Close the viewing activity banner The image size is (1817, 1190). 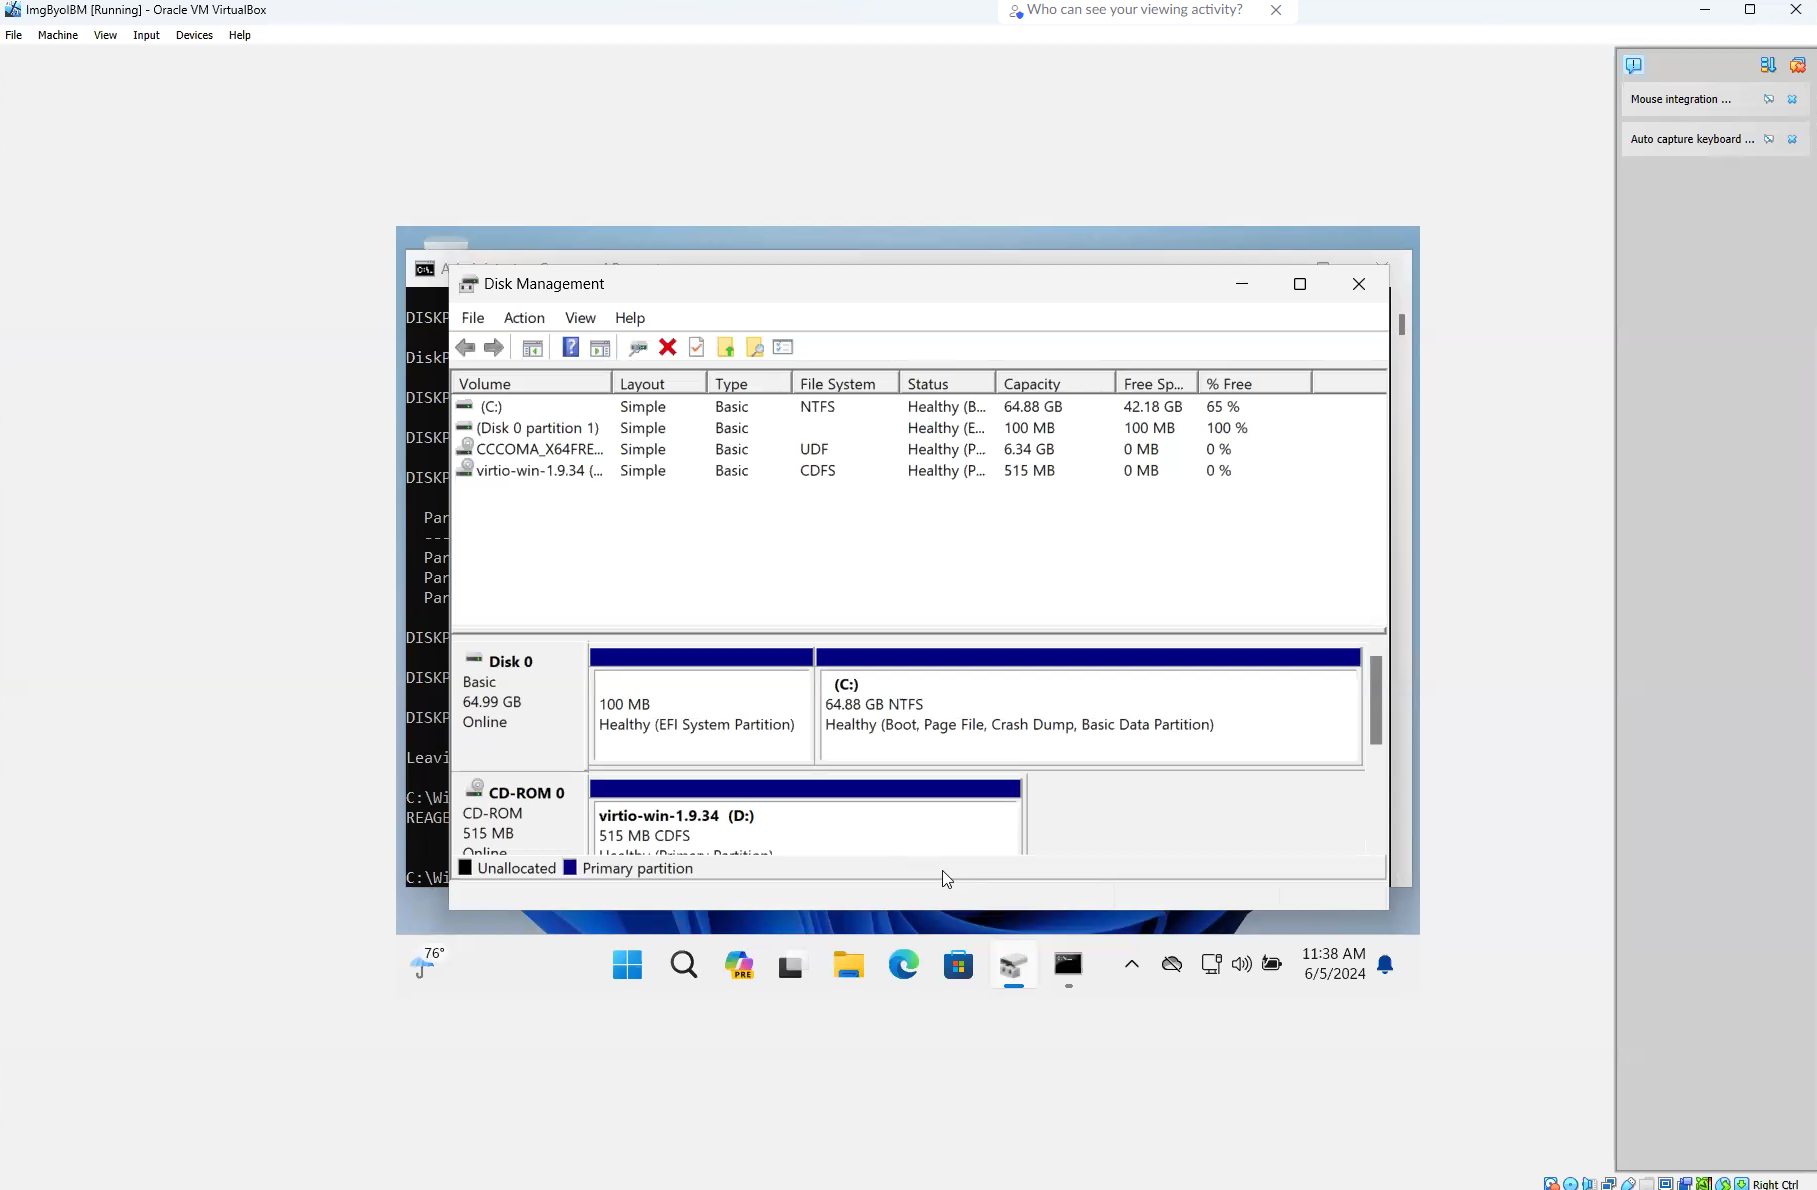pyautogui.click(x=1276, y=10)
